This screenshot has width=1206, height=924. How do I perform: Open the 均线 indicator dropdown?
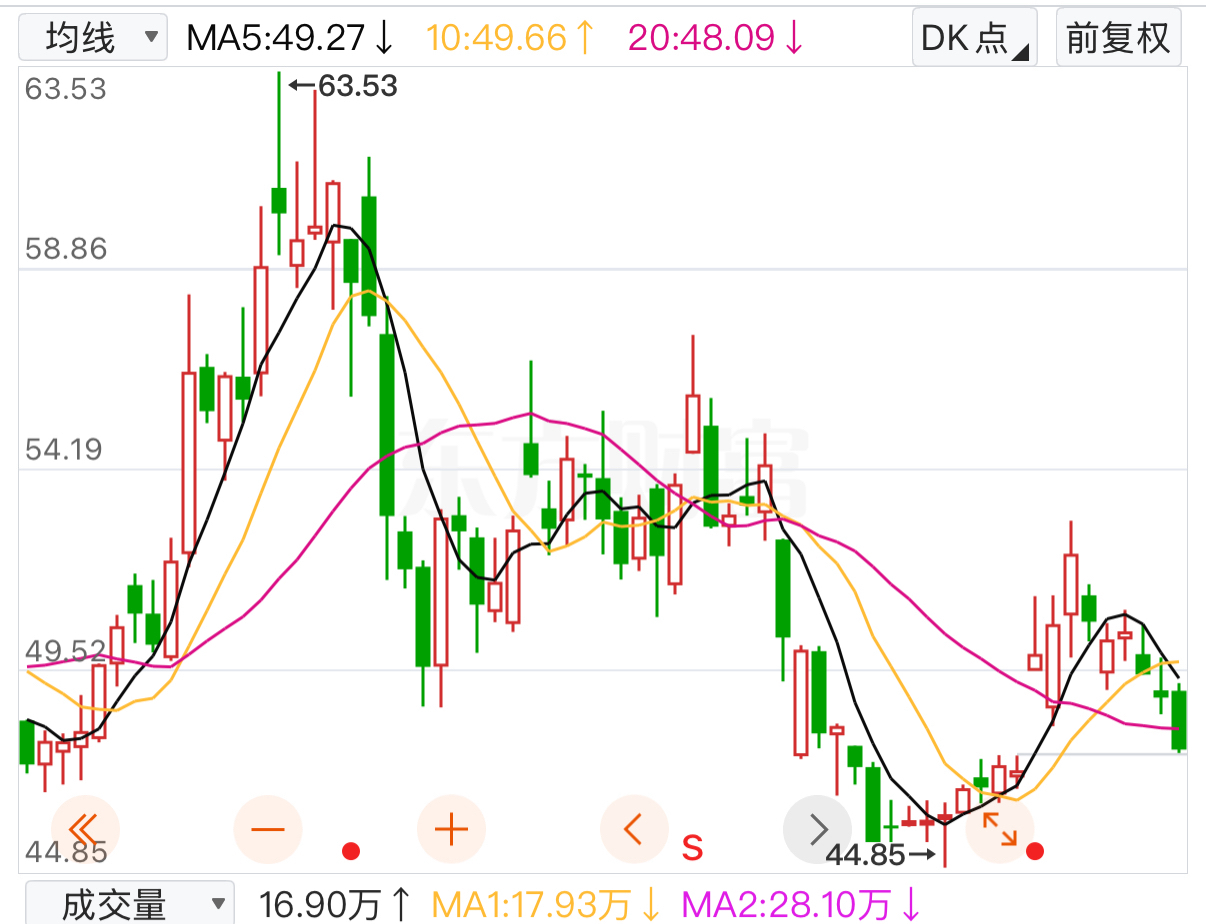[x=94, y=38]
